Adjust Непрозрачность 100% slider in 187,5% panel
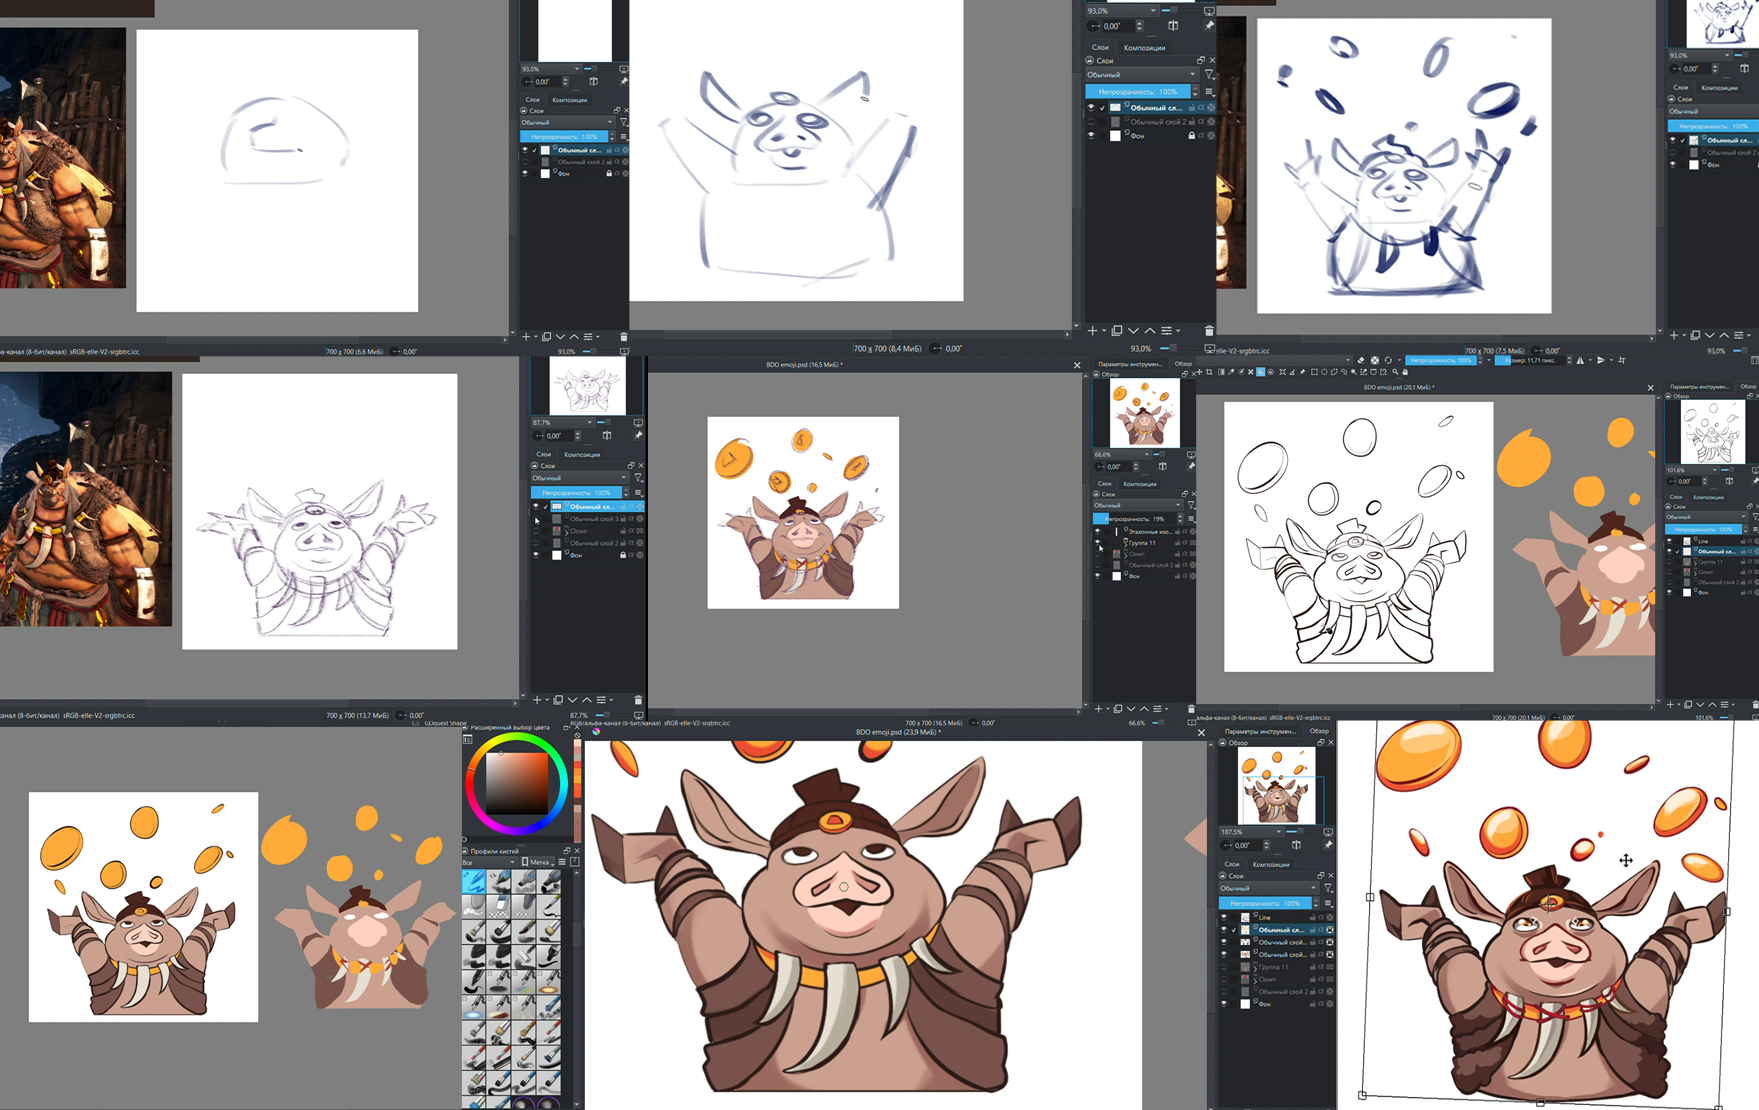Viewport: 1759px width, 1110px height. pyautogui.click(x=1265, y=903)
